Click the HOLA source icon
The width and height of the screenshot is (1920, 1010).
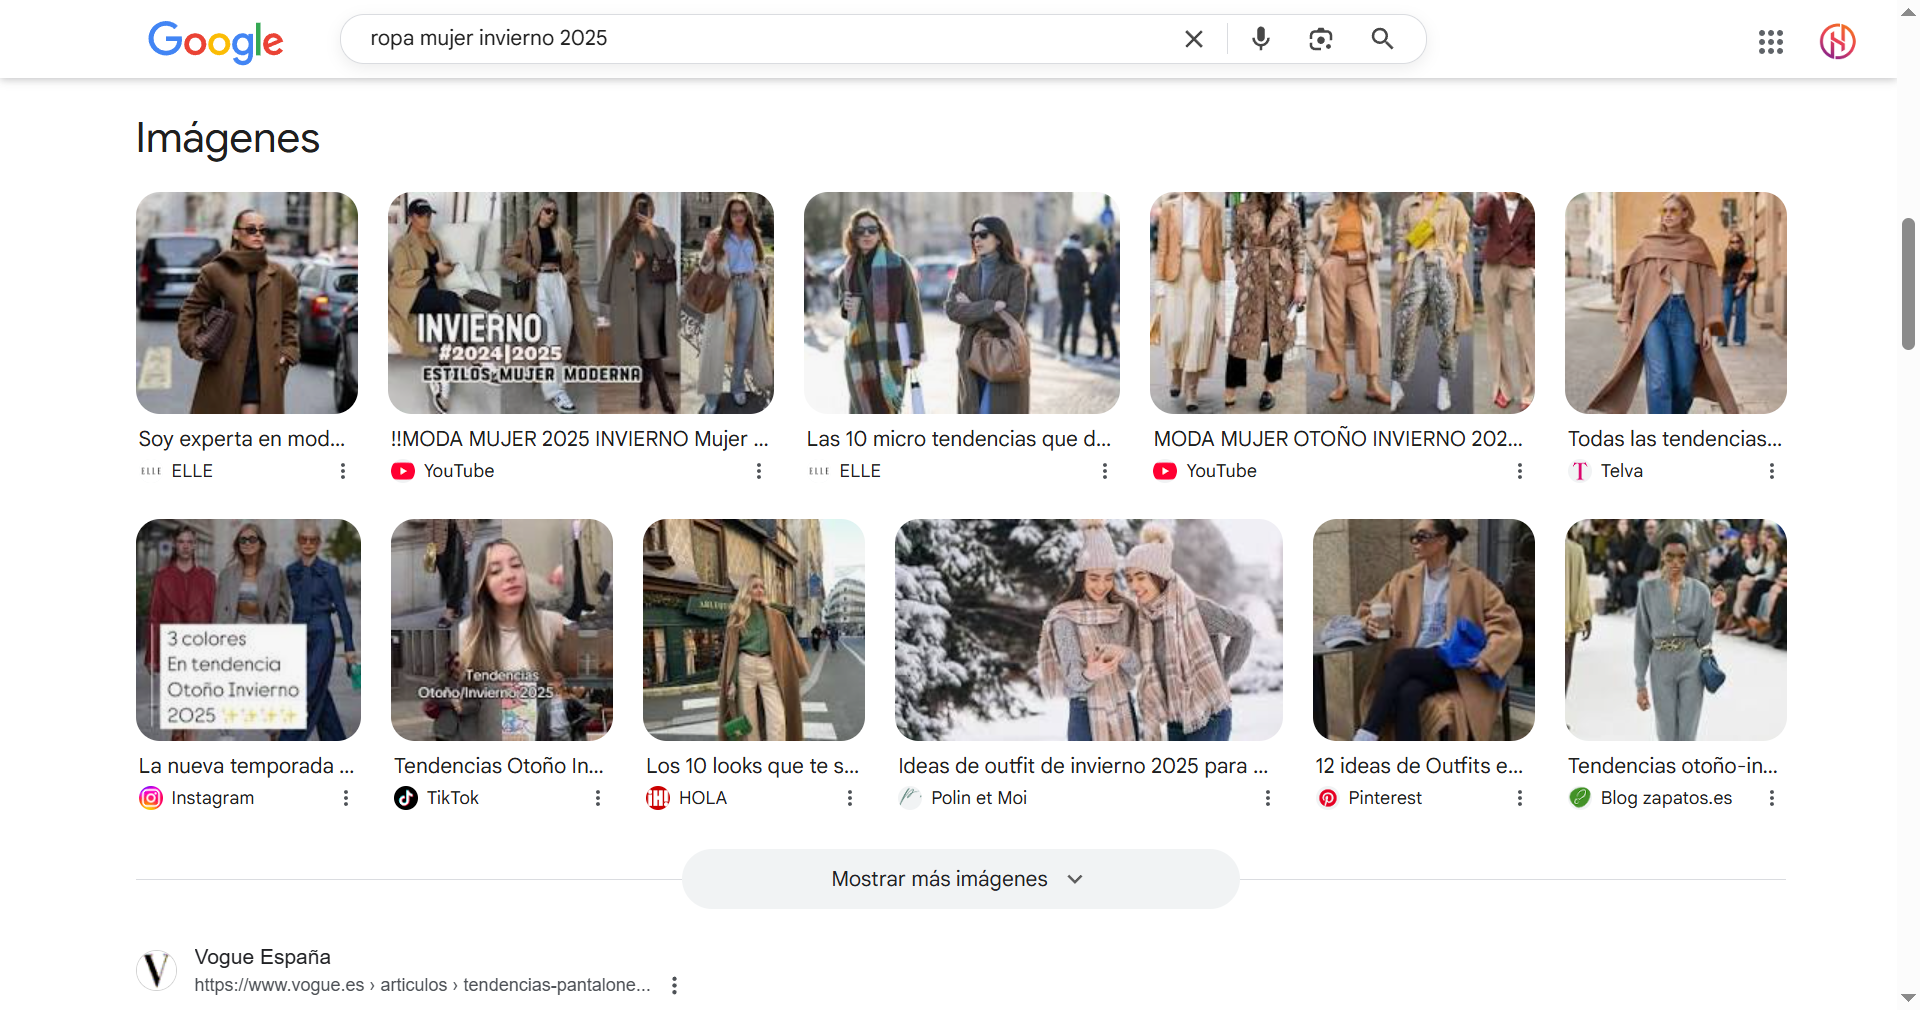click(x=658, y=798)
